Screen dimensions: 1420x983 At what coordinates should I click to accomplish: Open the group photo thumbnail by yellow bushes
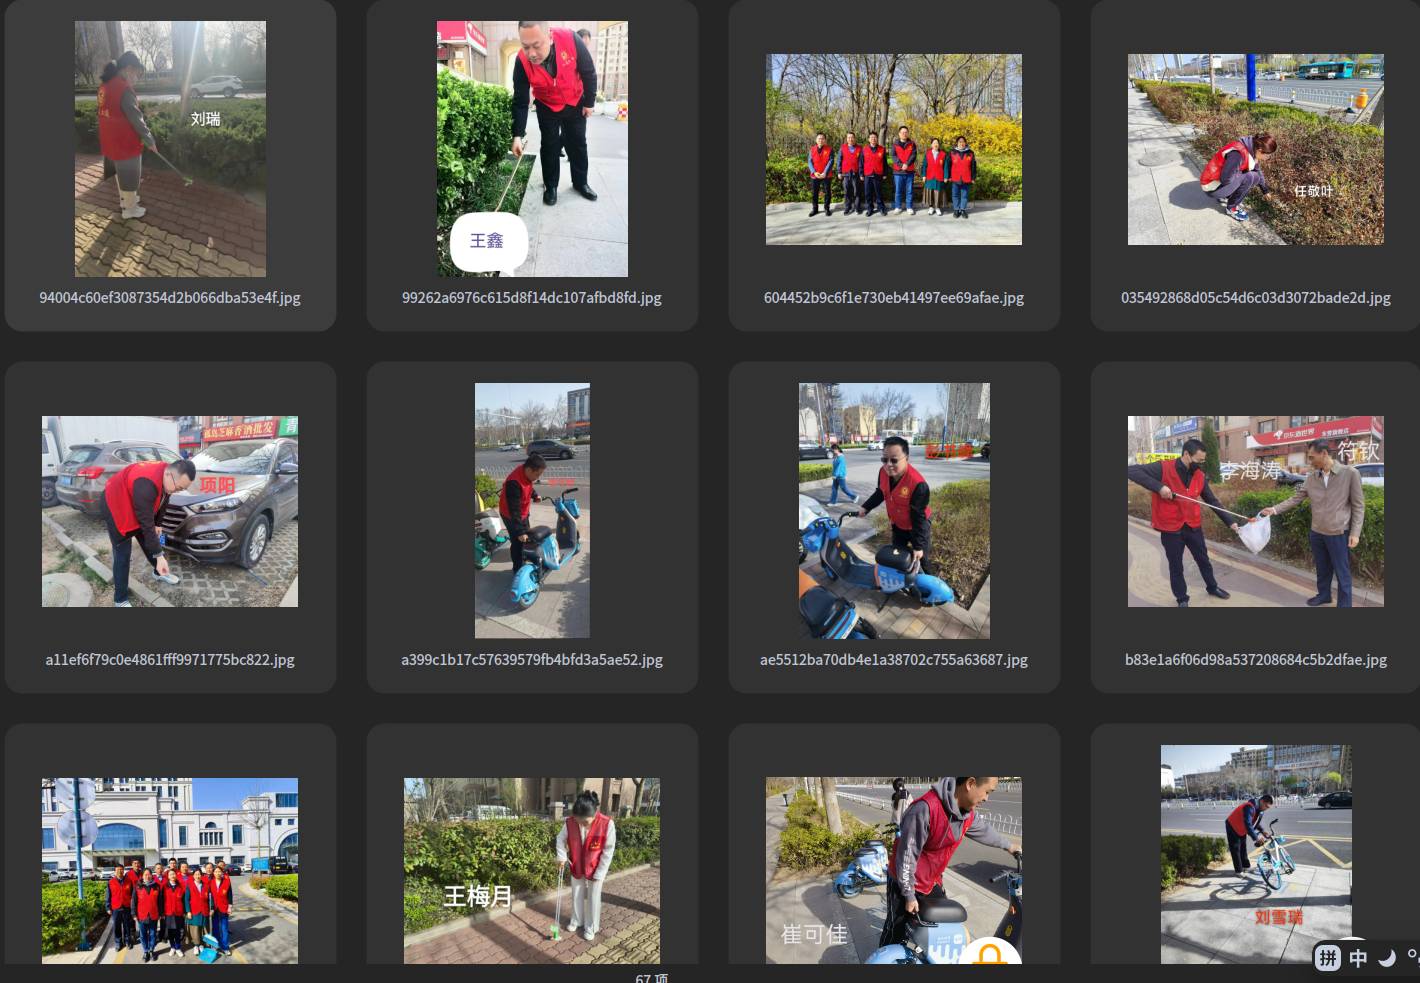tap(894, 149)
